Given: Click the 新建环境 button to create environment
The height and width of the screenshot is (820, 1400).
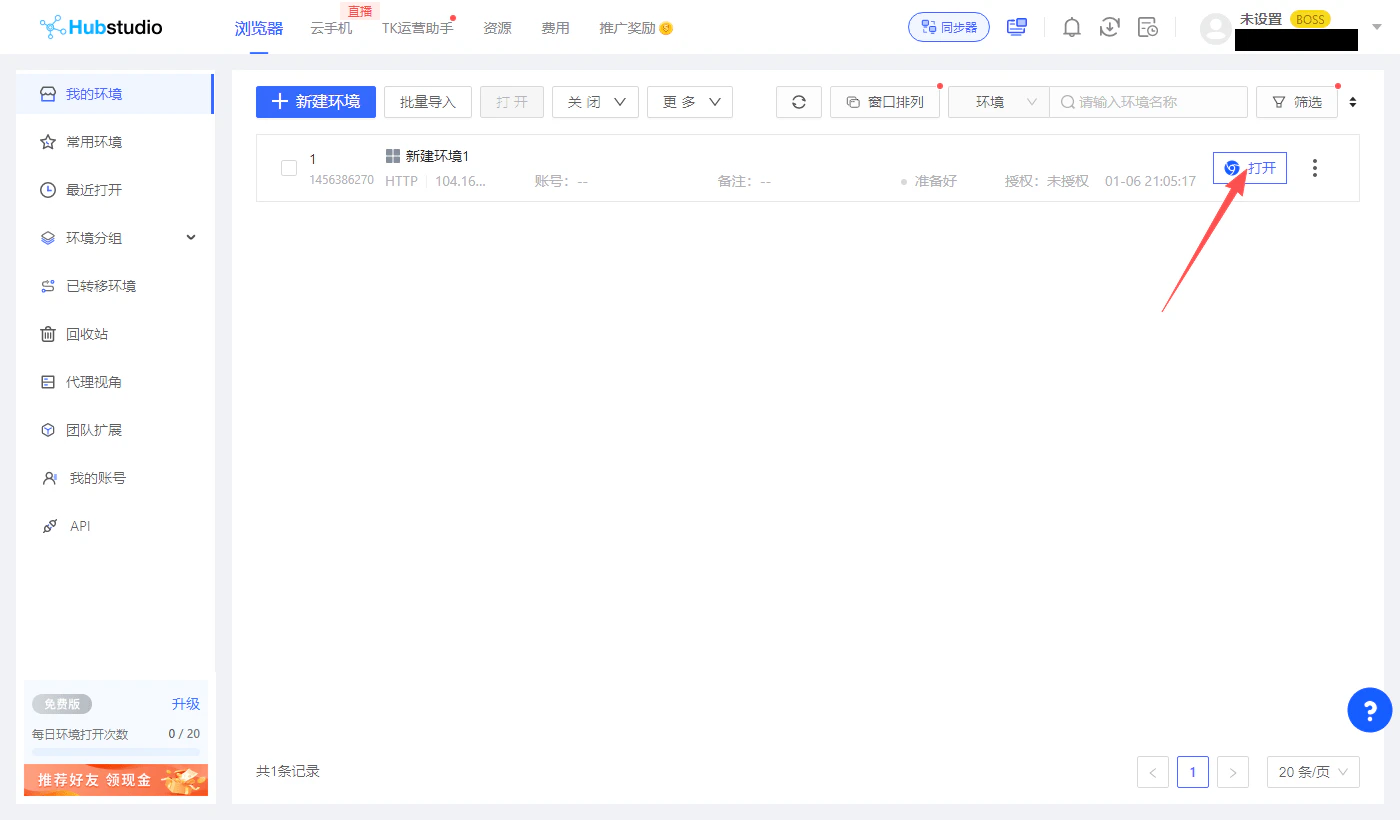Looking at the screenshot, I should coord(315,101).
